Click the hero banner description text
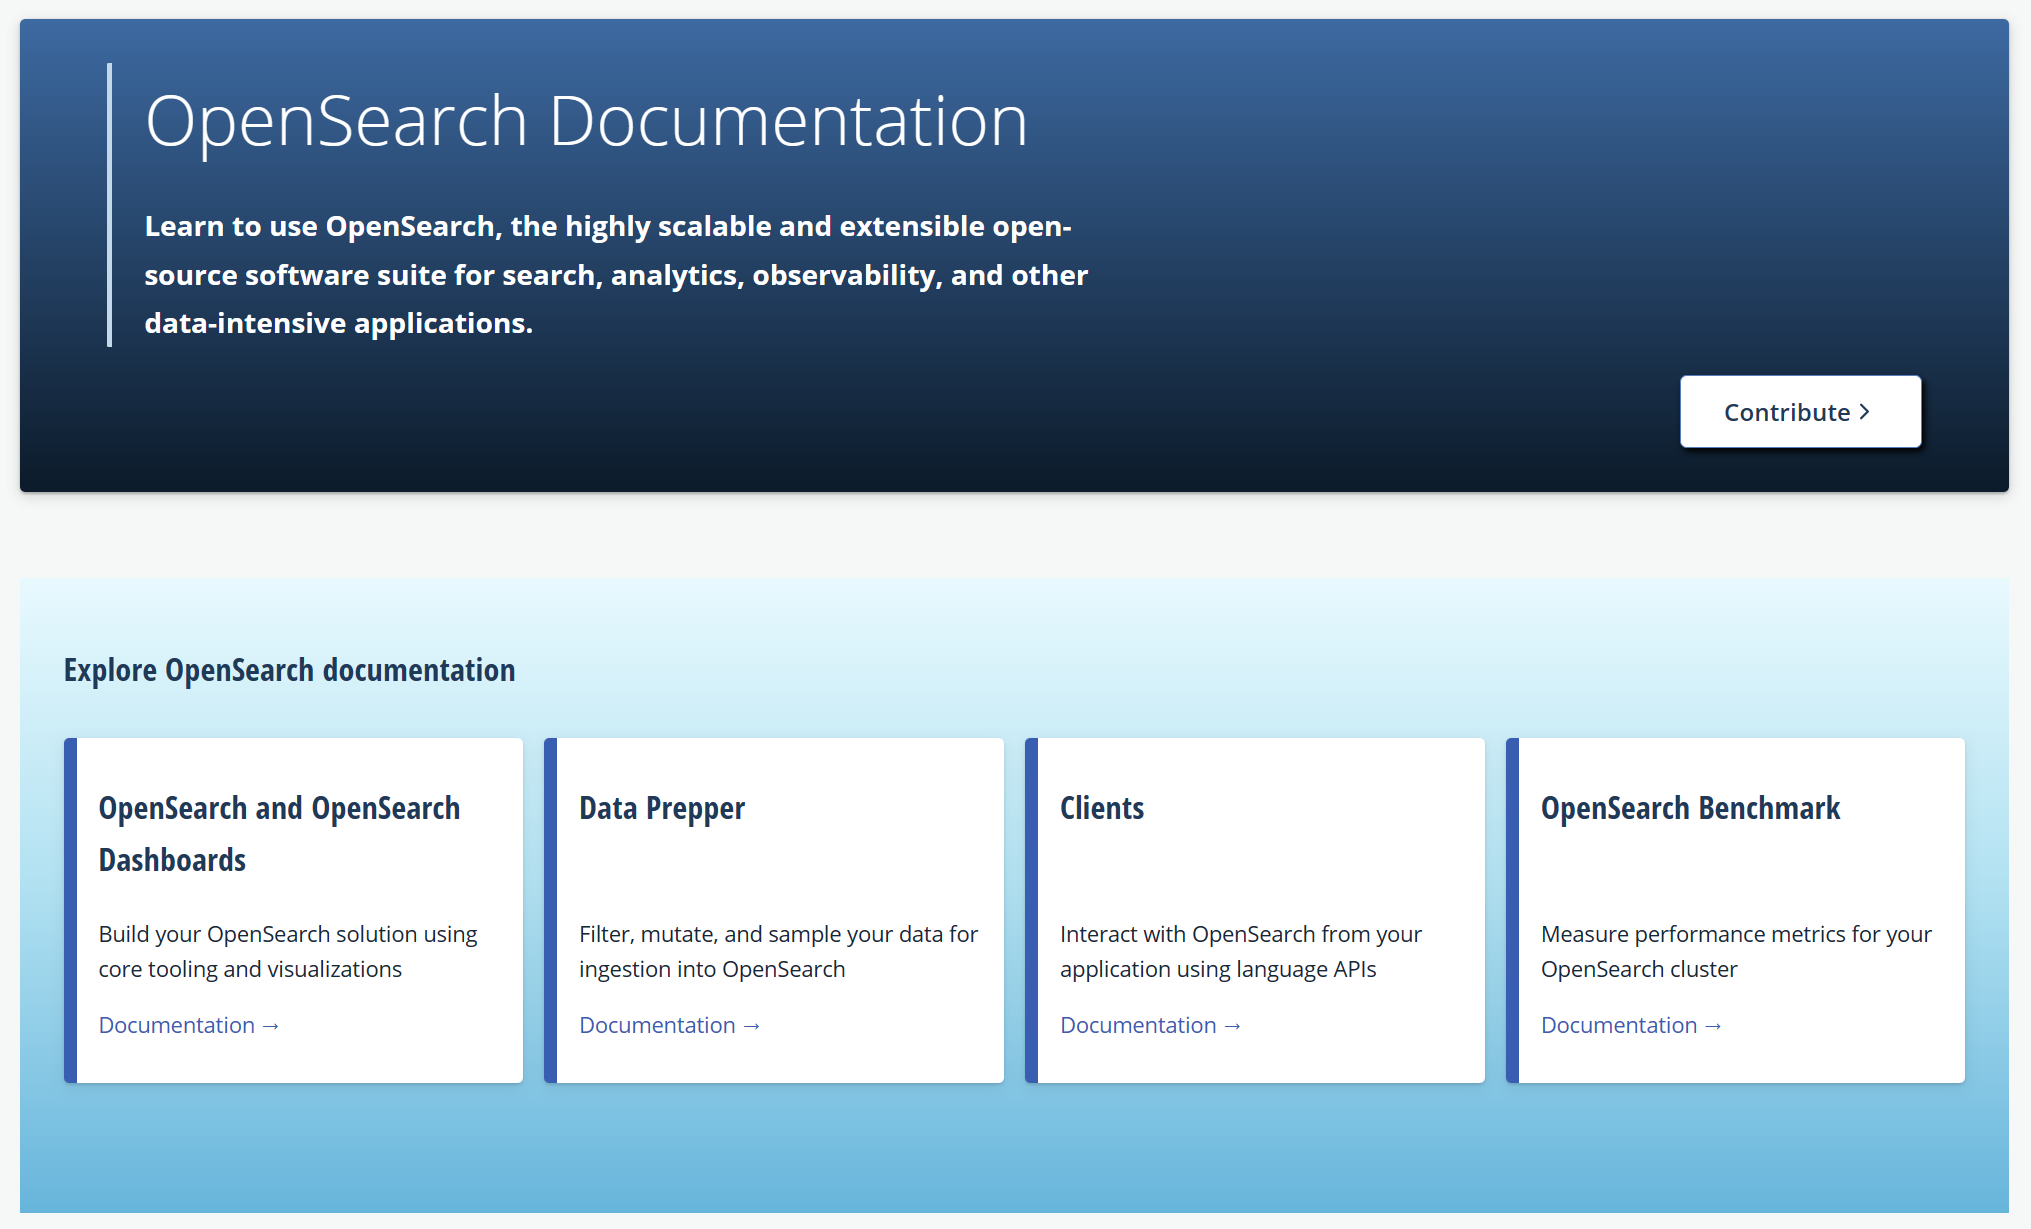 point(615,274)
